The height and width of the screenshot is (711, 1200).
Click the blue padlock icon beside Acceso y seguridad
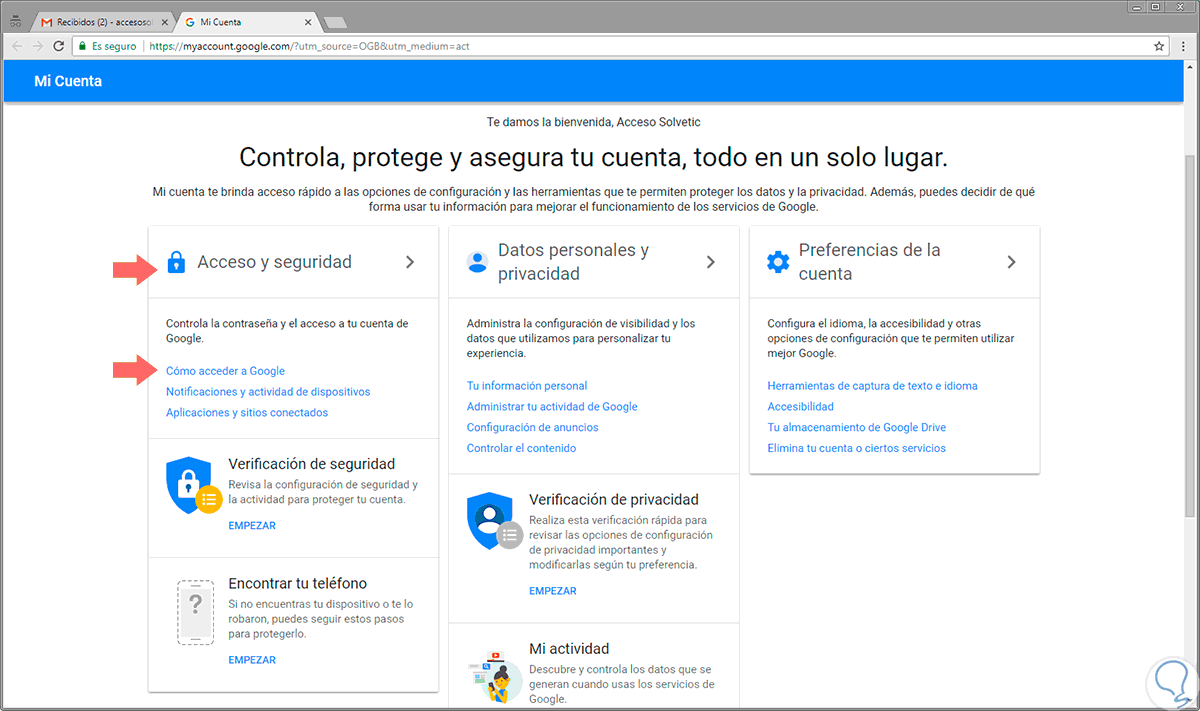(176, 262)
